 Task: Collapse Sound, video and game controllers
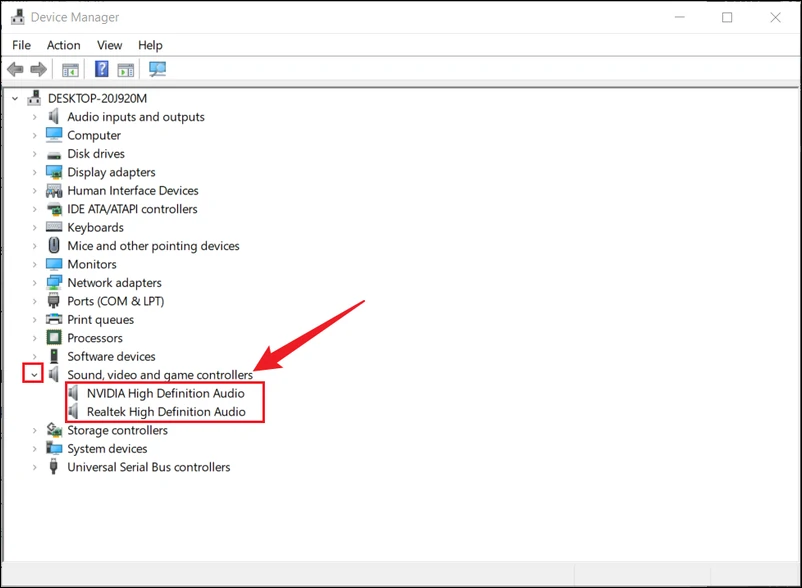(x=34, y=375)
